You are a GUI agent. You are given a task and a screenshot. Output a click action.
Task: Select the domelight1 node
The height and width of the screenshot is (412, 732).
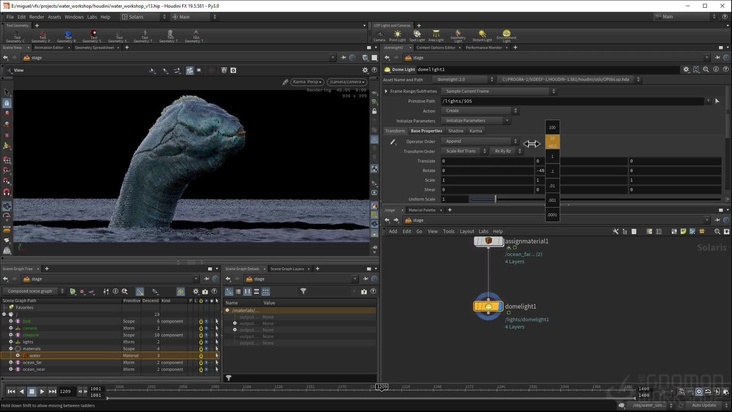(488, 307)
